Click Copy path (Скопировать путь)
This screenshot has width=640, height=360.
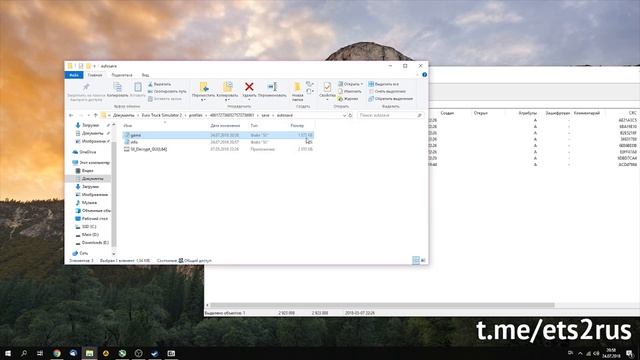click(167, 91)
